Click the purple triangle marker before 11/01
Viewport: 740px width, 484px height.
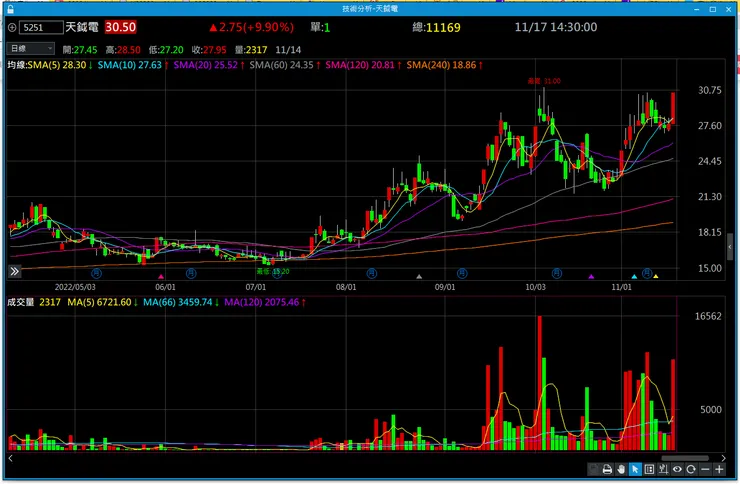tap(591, 276)
